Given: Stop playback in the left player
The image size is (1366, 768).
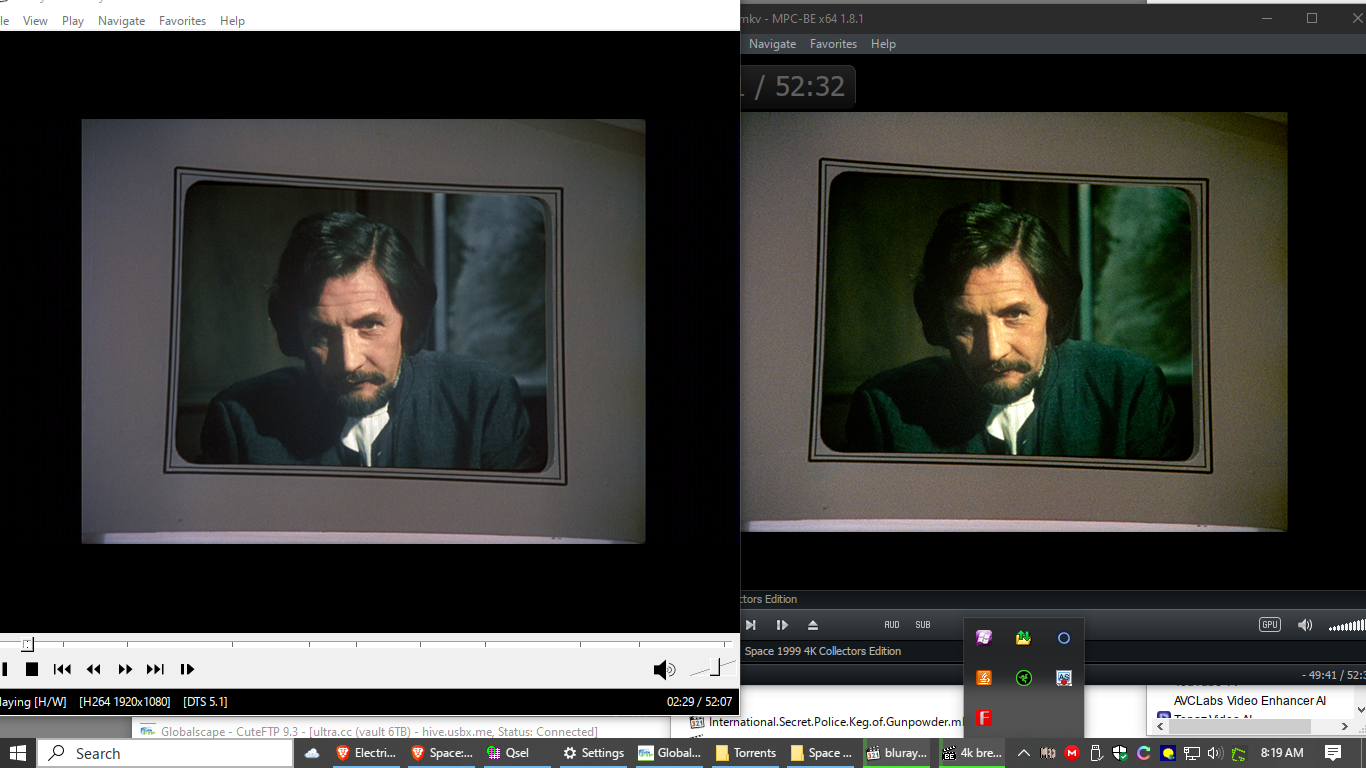Looking at the screenshot, I should (x=32, y=669).
